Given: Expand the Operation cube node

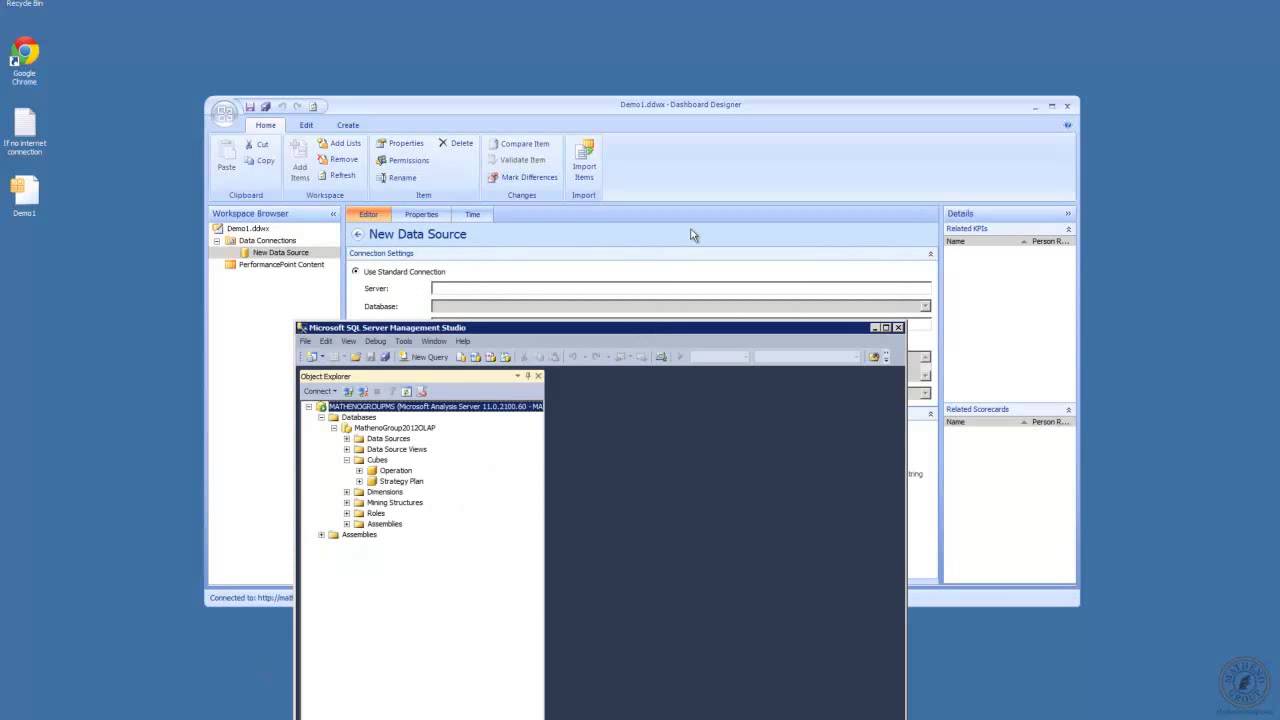Looking at the screenshot, I should (x=359, y=471).
